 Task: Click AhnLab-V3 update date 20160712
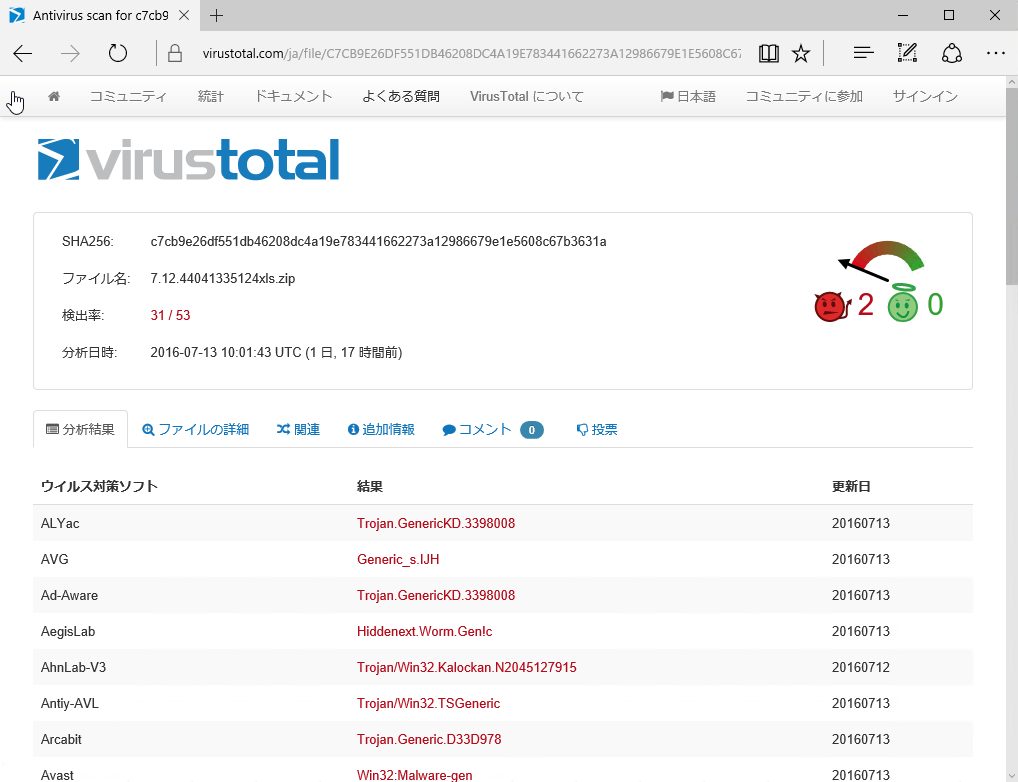(861, 668)
